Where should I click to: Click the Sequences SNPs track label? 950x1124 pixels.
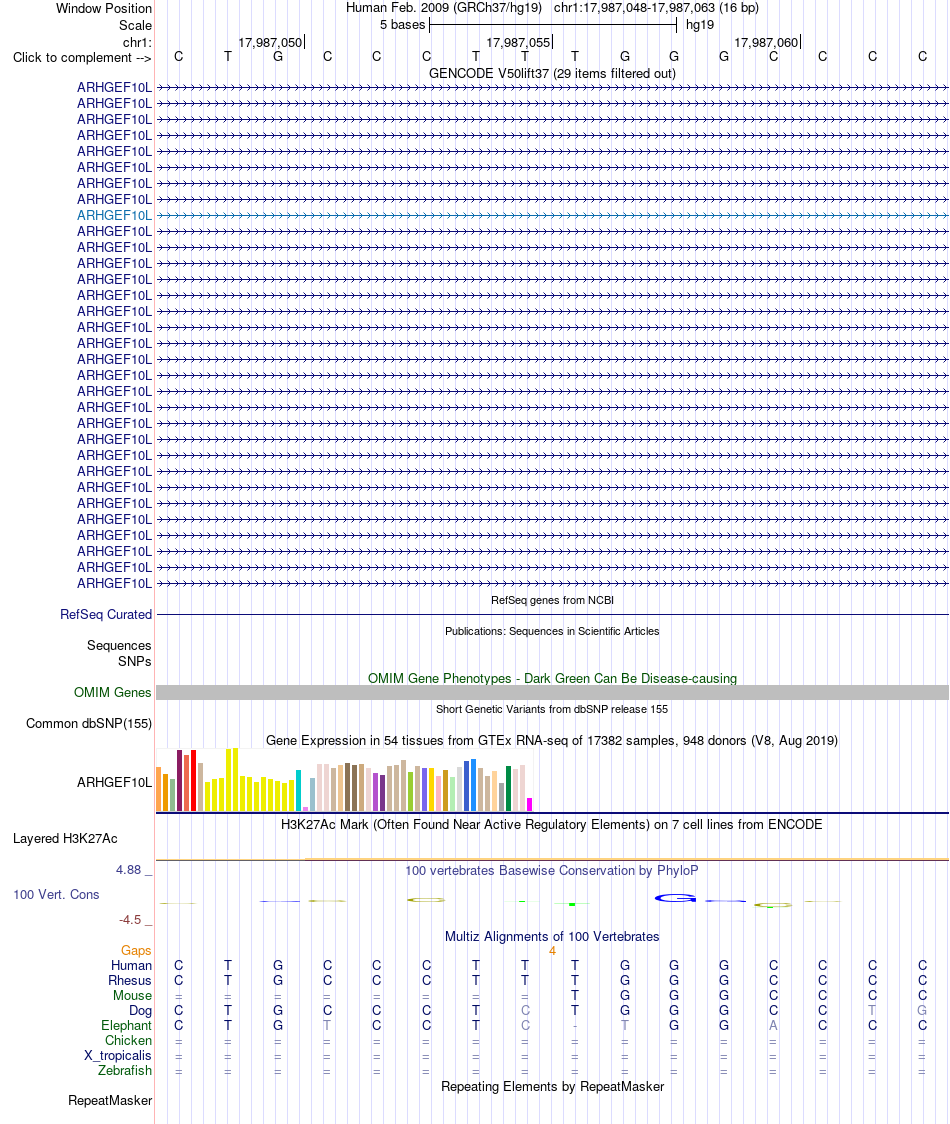click(119, 653)
